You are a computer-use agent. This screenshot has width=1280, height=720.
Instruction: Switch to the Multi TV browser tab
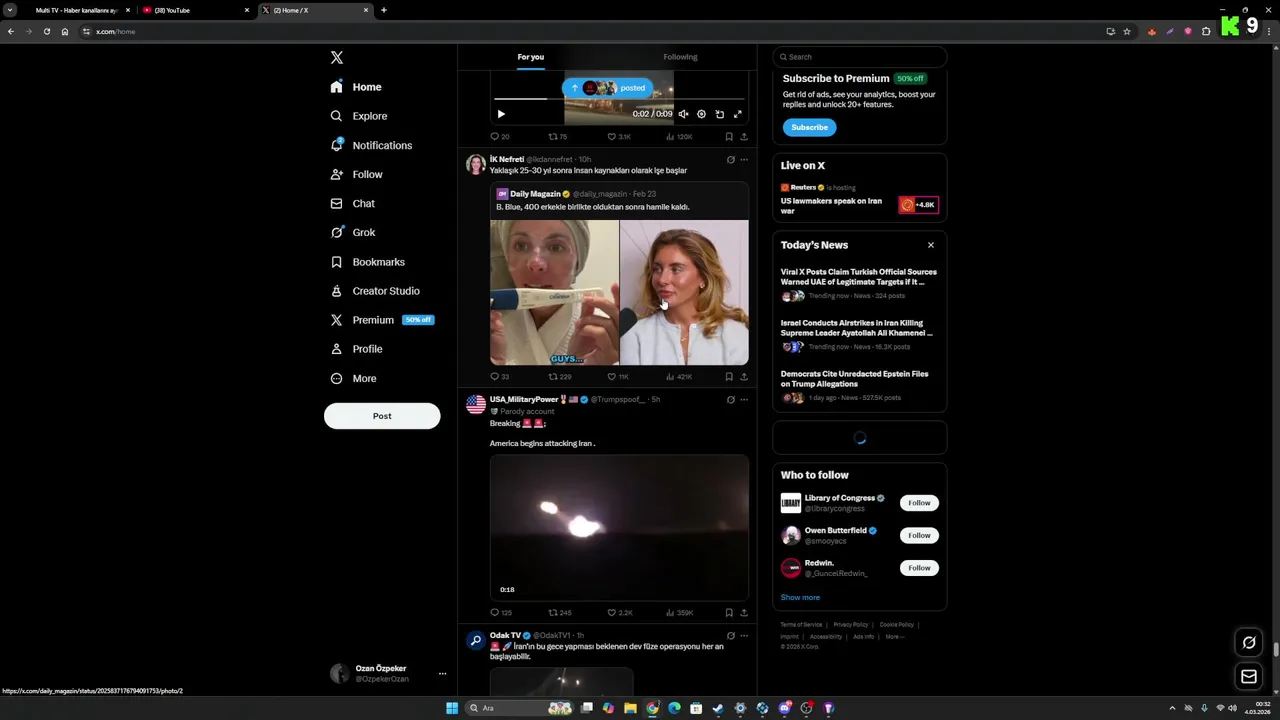tap(76, 10)
